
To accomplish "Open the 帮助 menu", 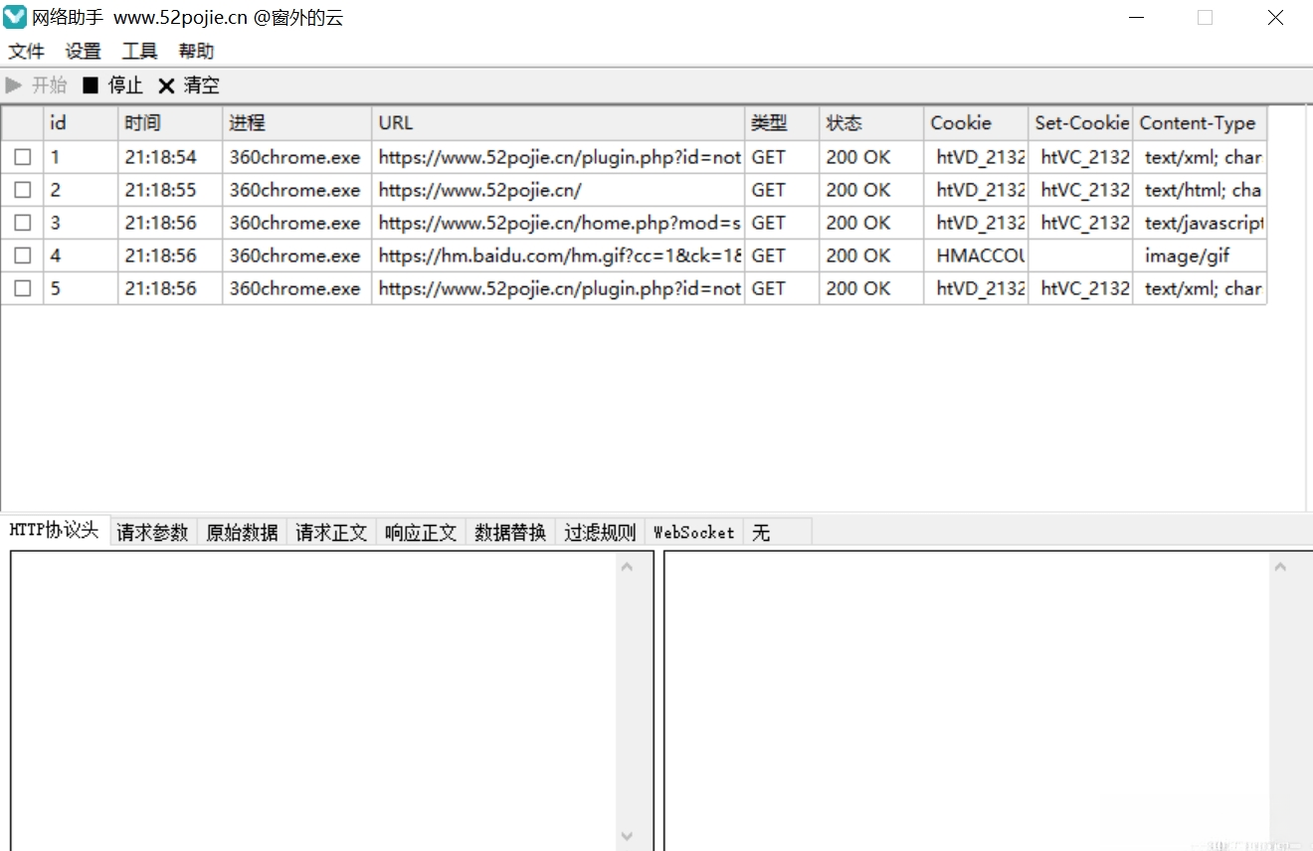I will coord(197,52).
